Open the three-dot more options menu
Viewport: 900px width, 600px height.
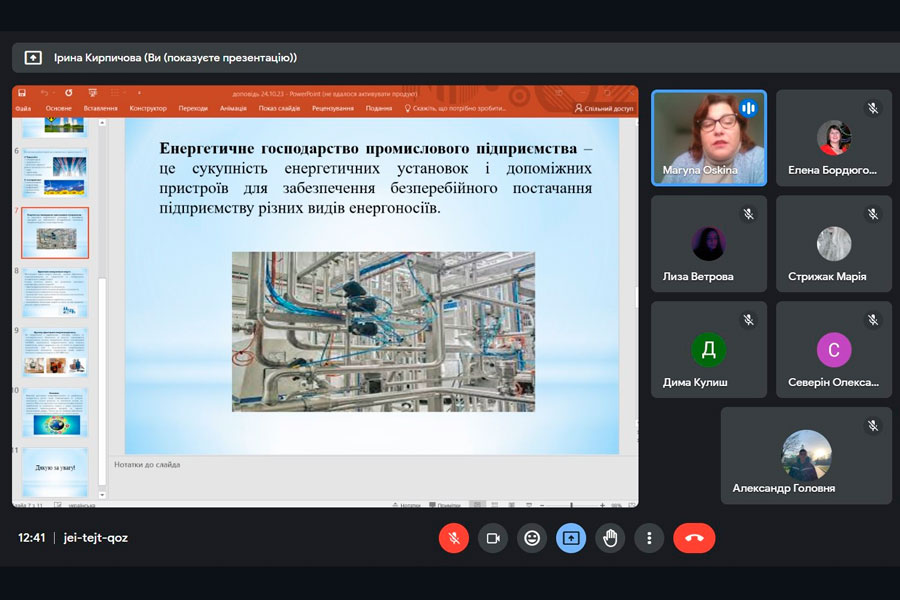coord(649,538)
